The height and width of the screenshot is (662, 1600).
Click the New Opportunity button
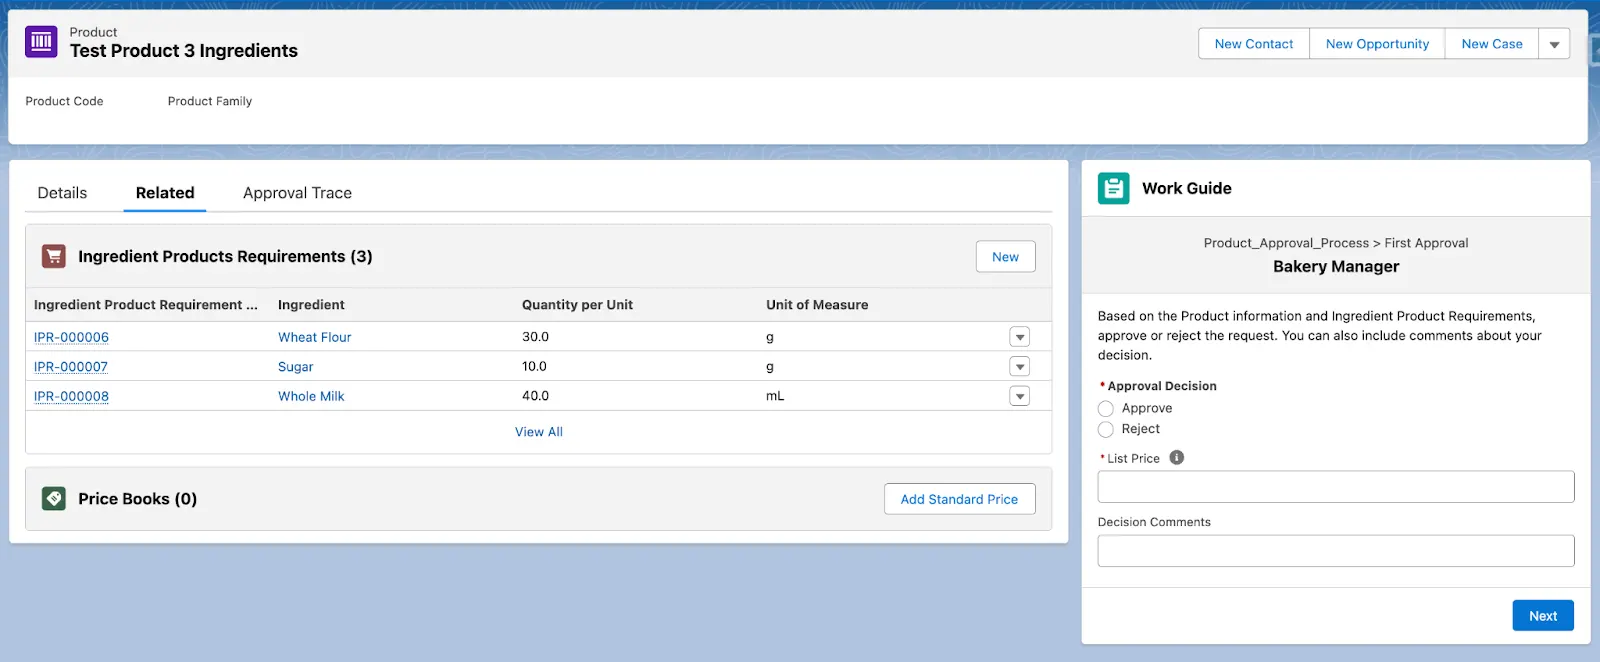click(x=1377, y=44)
